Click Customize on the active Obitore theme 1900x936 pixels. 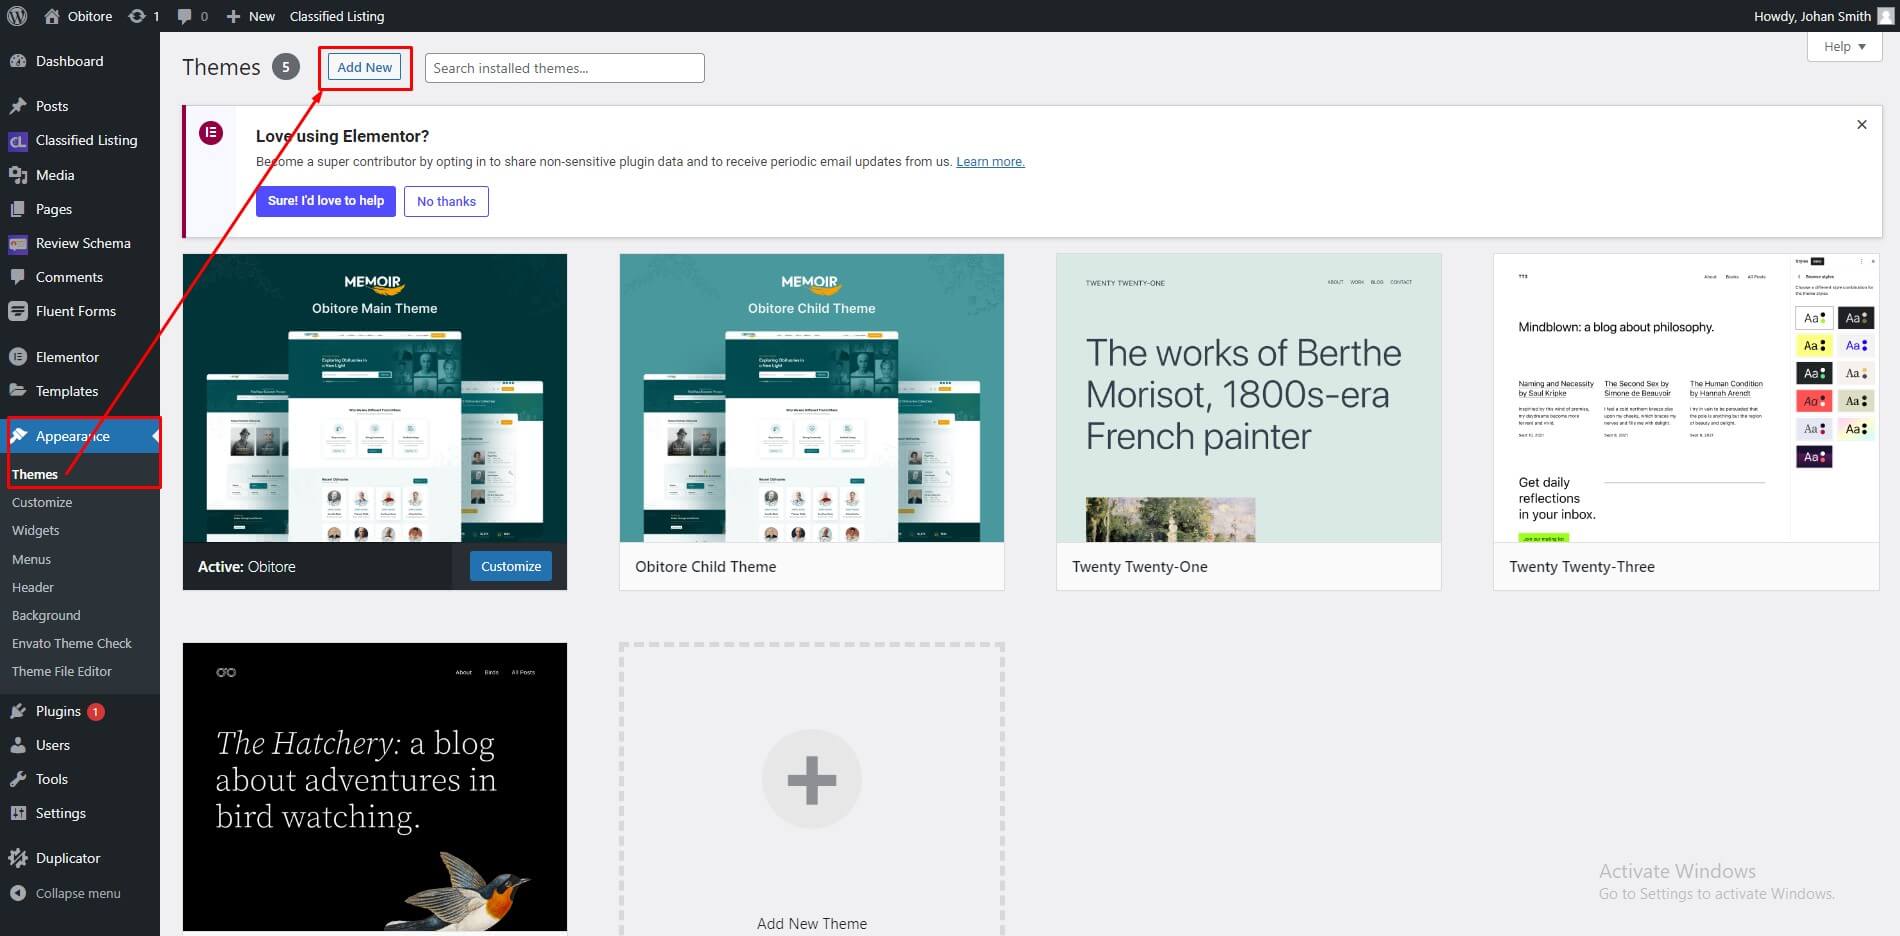click(x=511, y=566)
